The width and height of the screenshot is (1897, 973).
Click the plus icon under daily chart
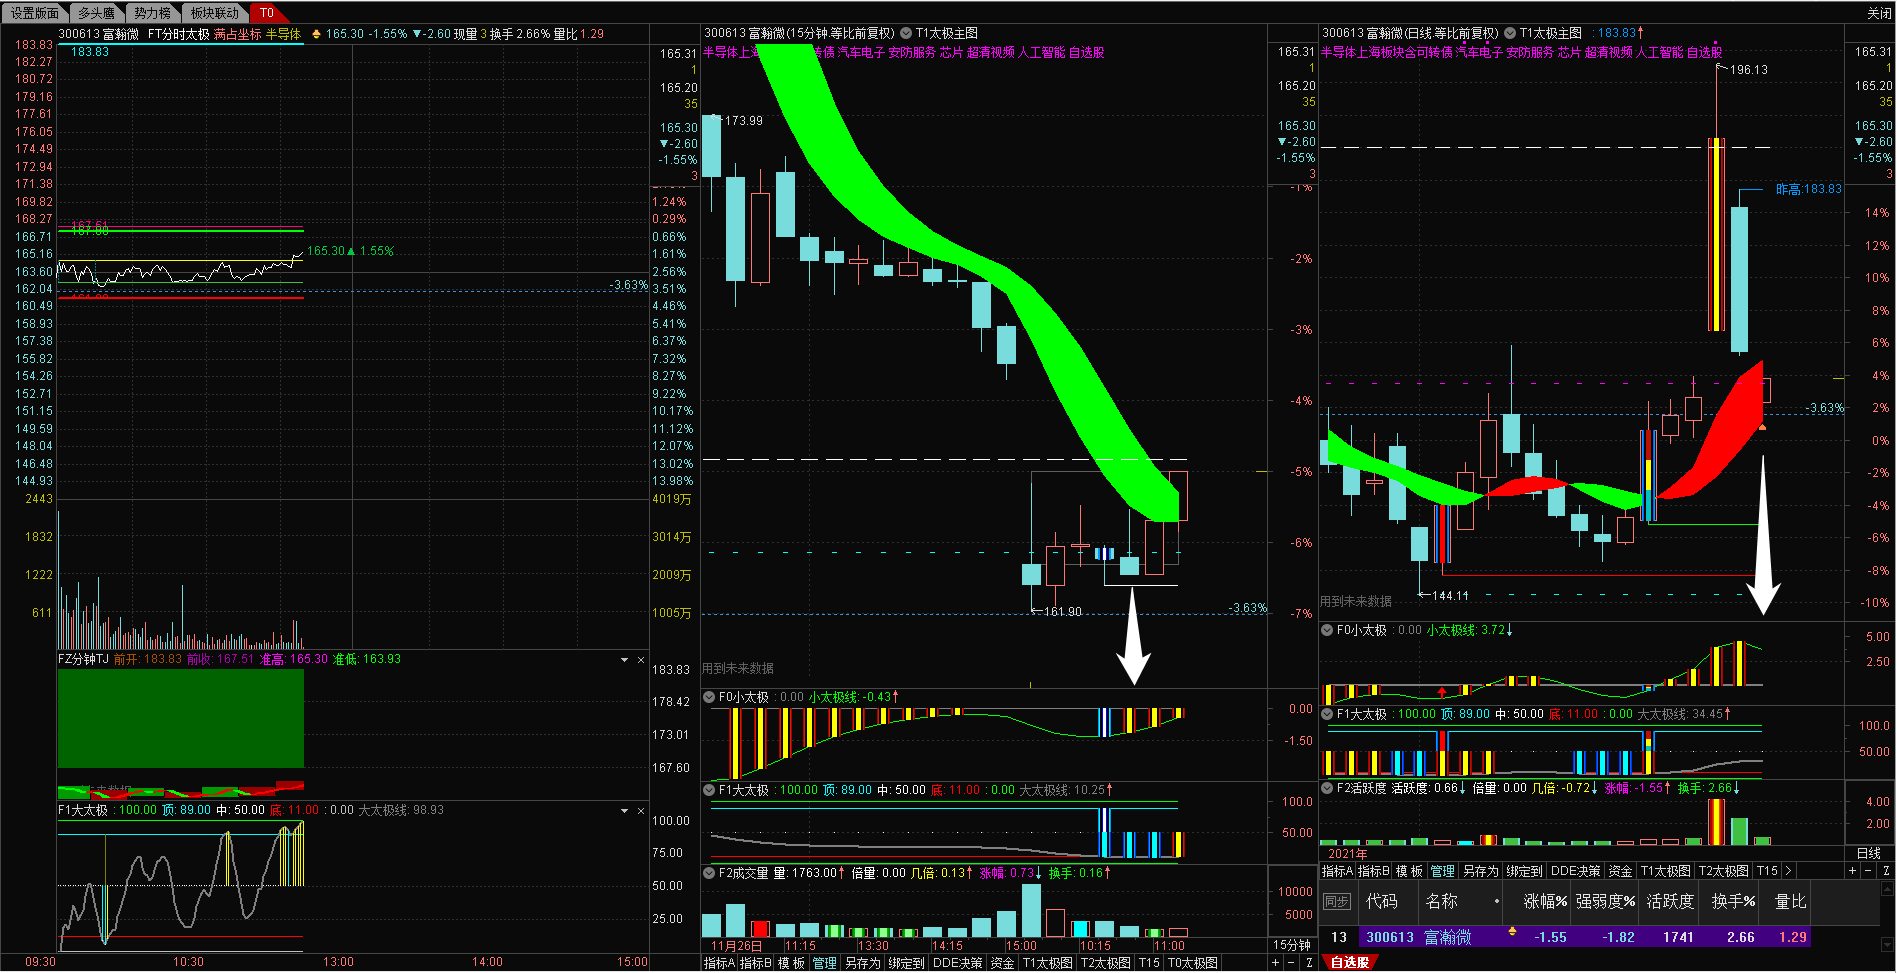[1852, 871]
